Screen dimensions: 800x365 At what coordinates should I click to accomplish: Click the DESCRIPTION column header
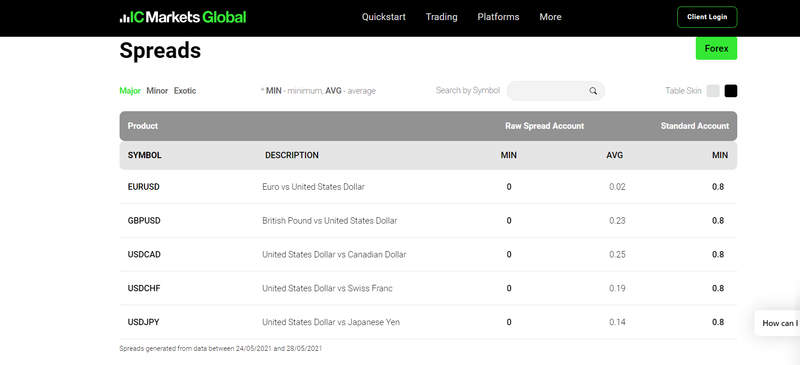point(292,155)
